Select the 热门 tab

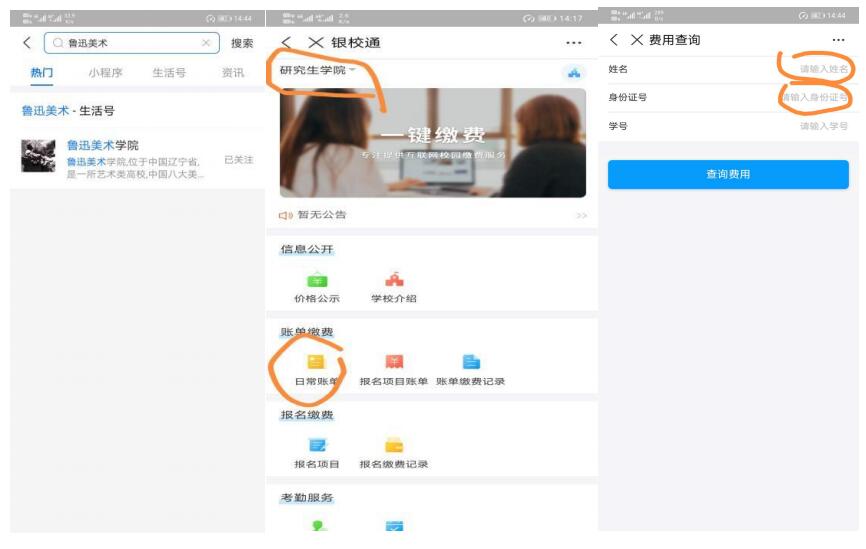(43, 73)
